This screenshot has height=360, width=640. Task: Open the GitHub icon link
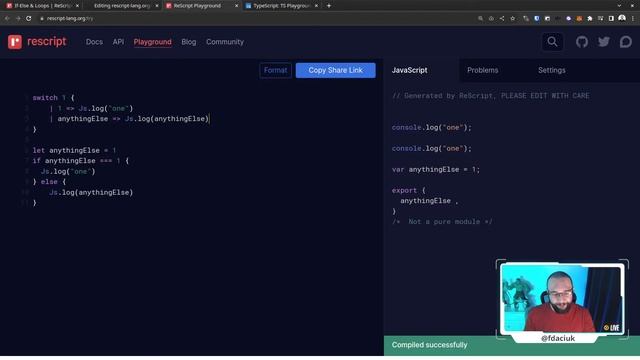(582, 42)
